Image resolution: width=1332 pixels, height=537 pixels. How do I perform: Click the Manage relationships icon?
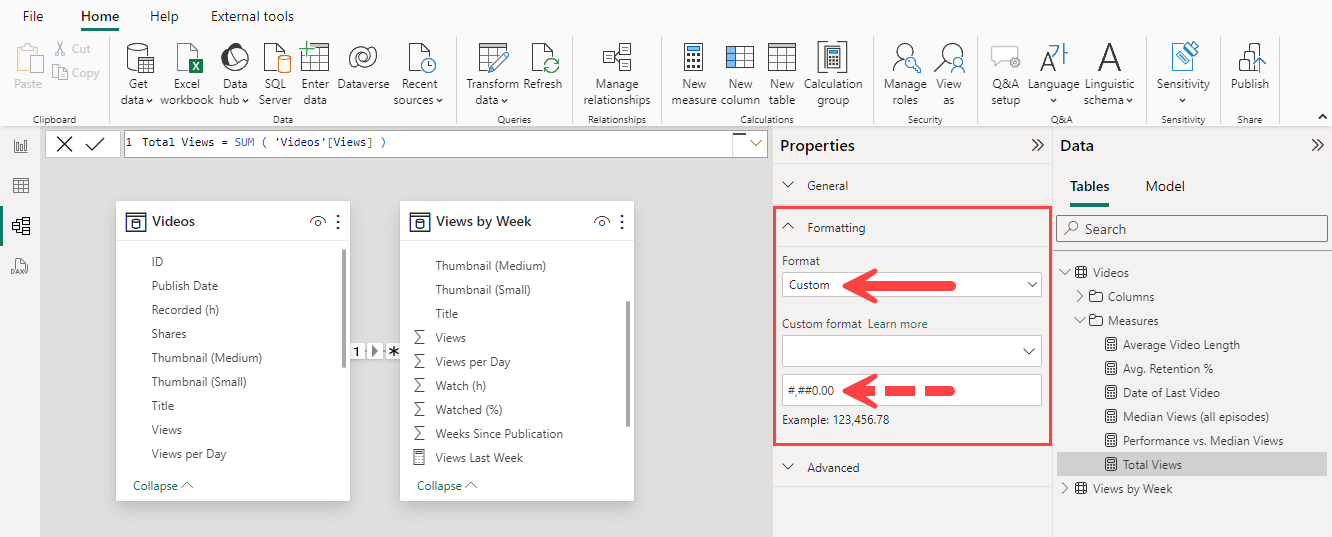coord(617,58)
